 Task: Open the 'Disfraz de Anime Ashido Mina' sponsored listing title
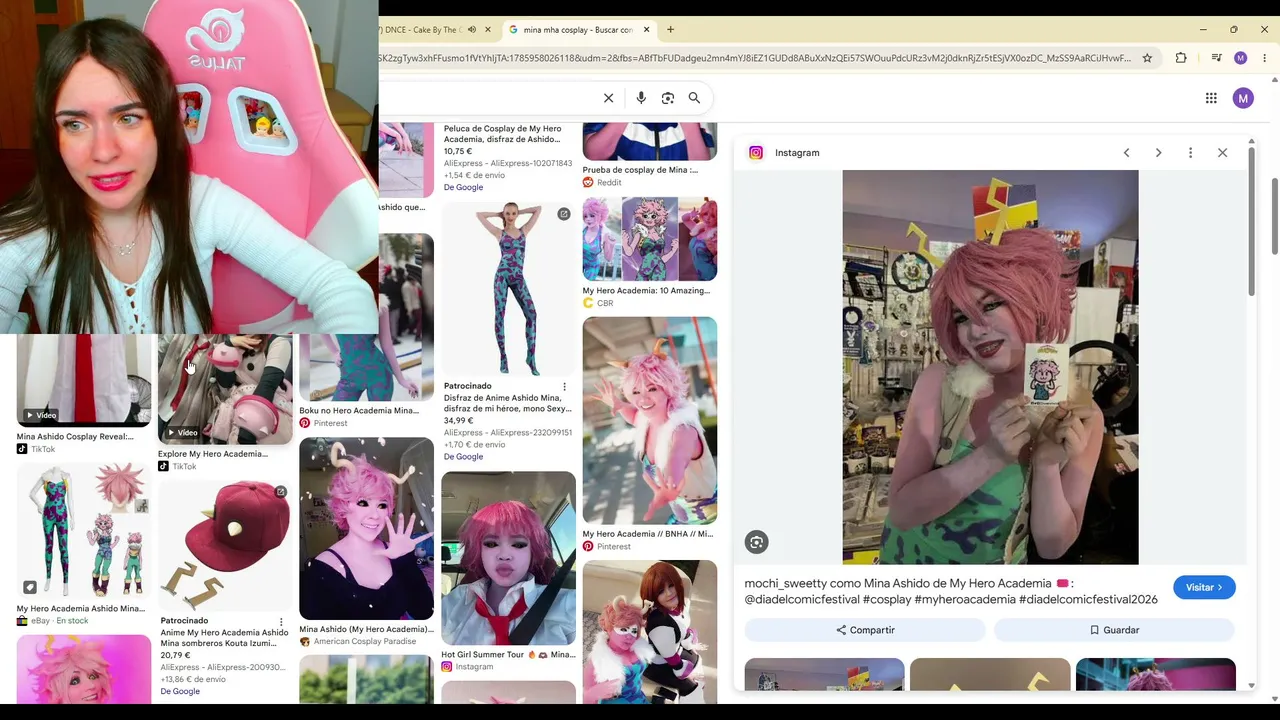pos(507,403)
